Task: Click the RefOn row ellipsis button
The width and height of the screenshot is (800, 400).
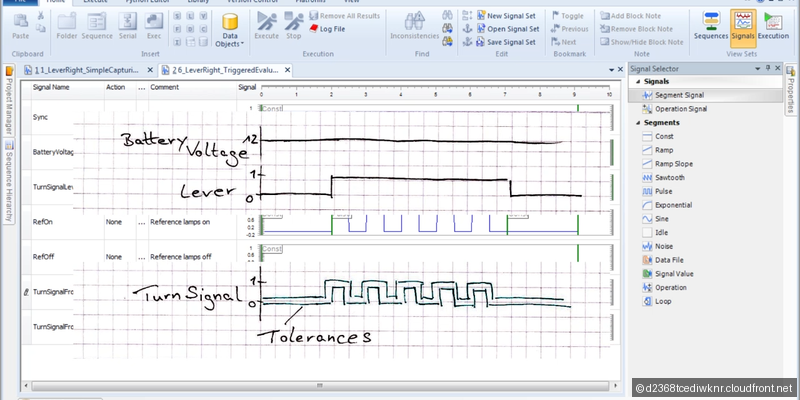Action: [x=141, y=222]
